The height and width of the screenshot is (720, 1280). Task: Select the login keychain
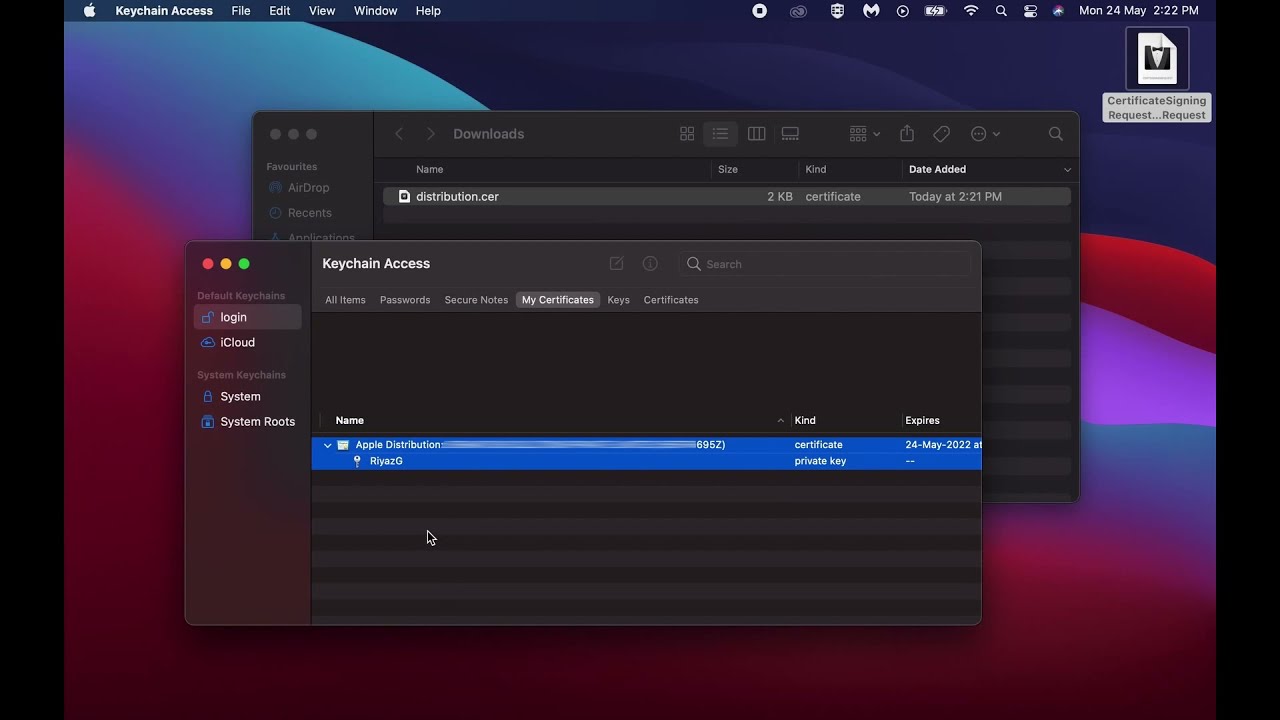247,317
